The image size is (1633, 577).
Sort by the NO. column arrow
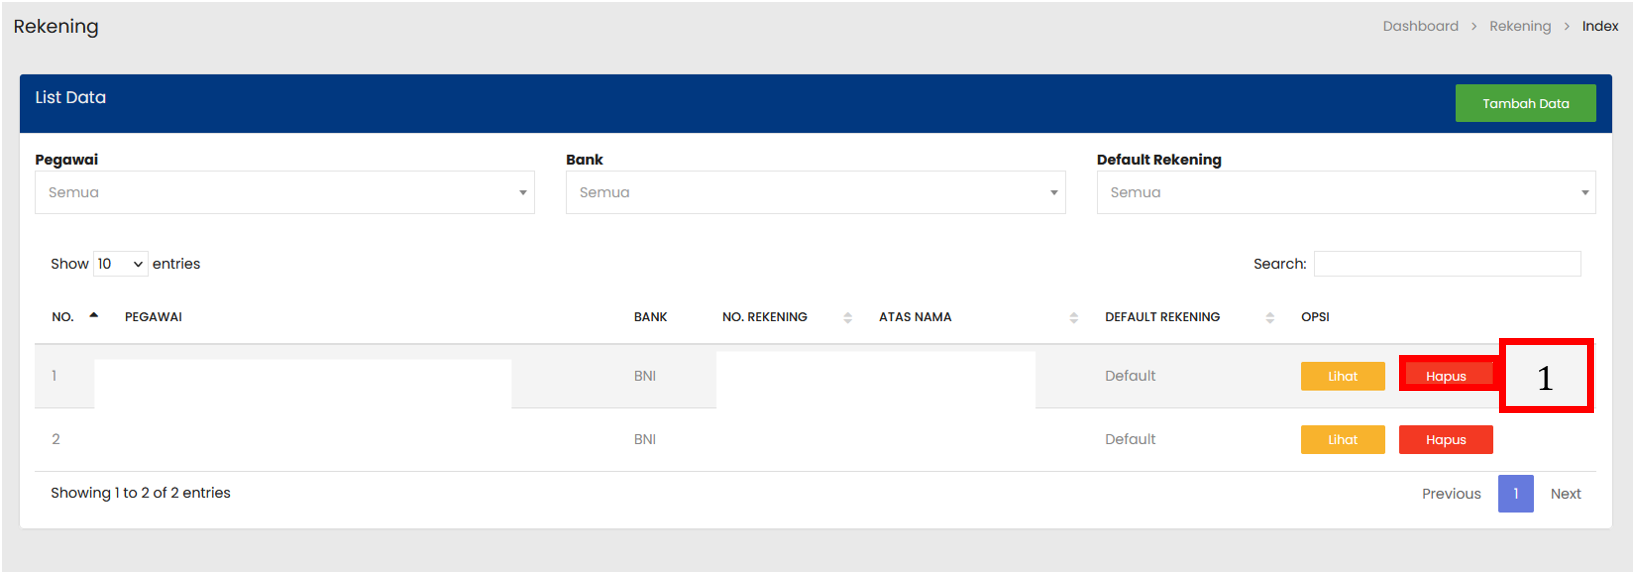93,316
